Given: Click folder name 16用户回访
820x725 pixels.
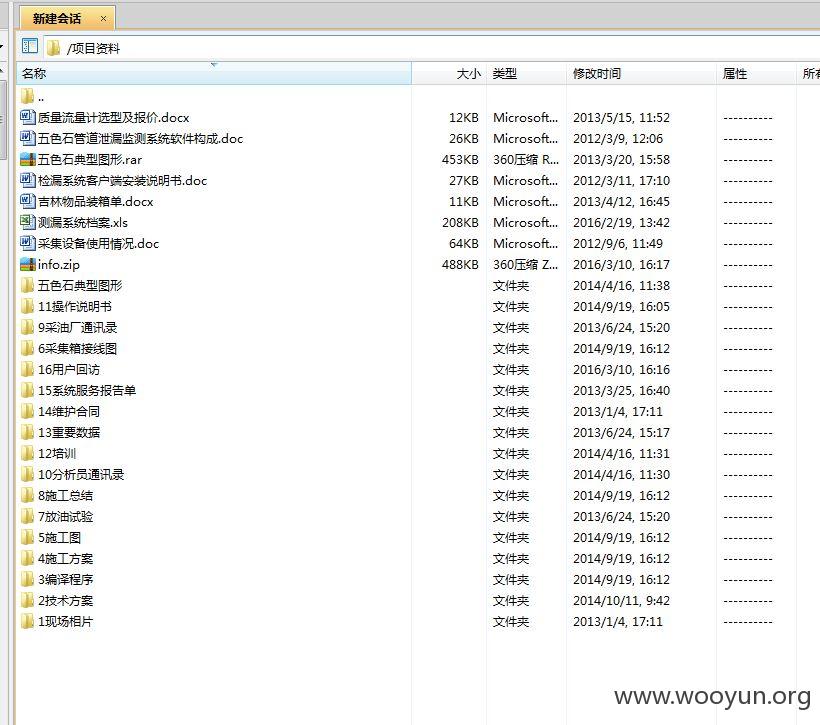Looking at the screenshot, I should point(69,369).
